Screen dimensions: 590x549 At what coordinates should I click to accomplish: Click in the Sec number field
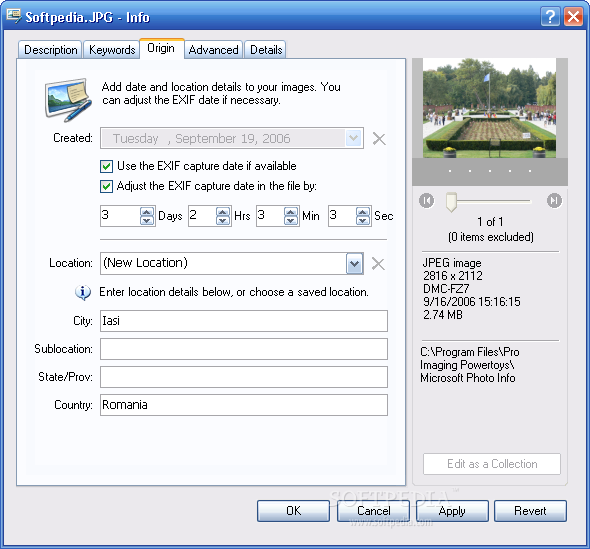pos(342,216)
